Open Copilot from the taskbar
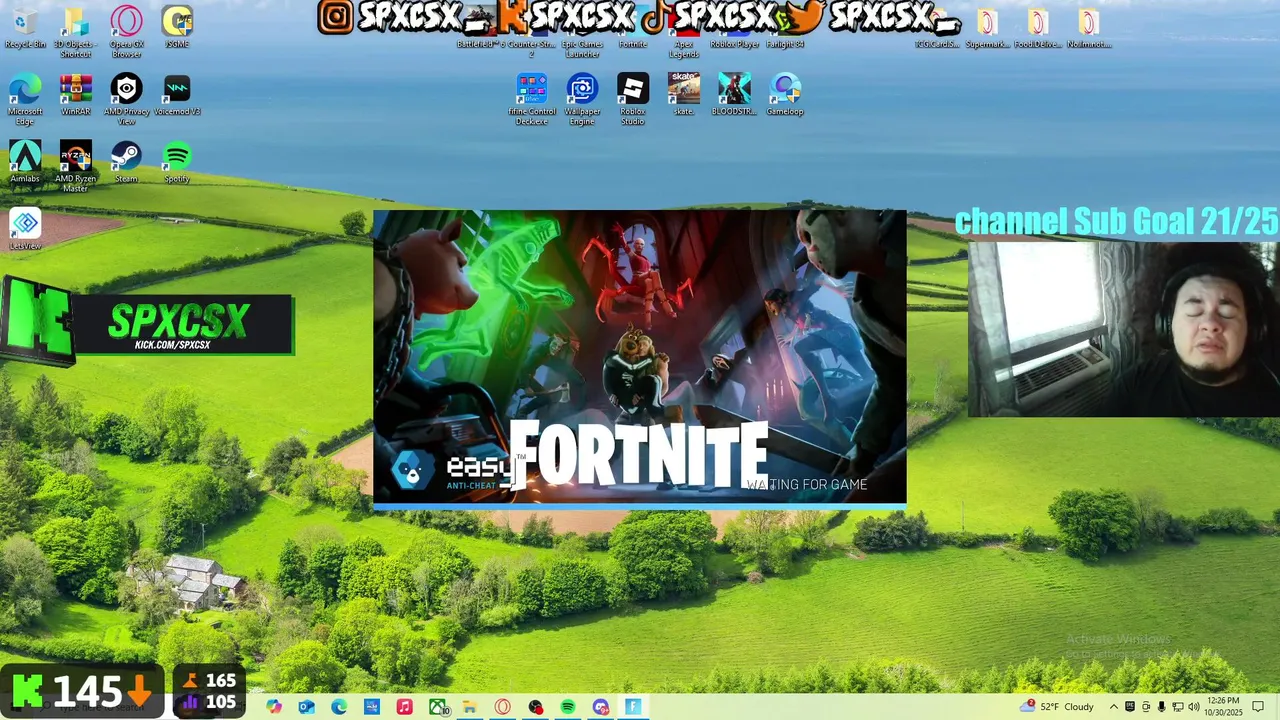The width and height of the screenshot is (1280, 720). pos(274,707)
